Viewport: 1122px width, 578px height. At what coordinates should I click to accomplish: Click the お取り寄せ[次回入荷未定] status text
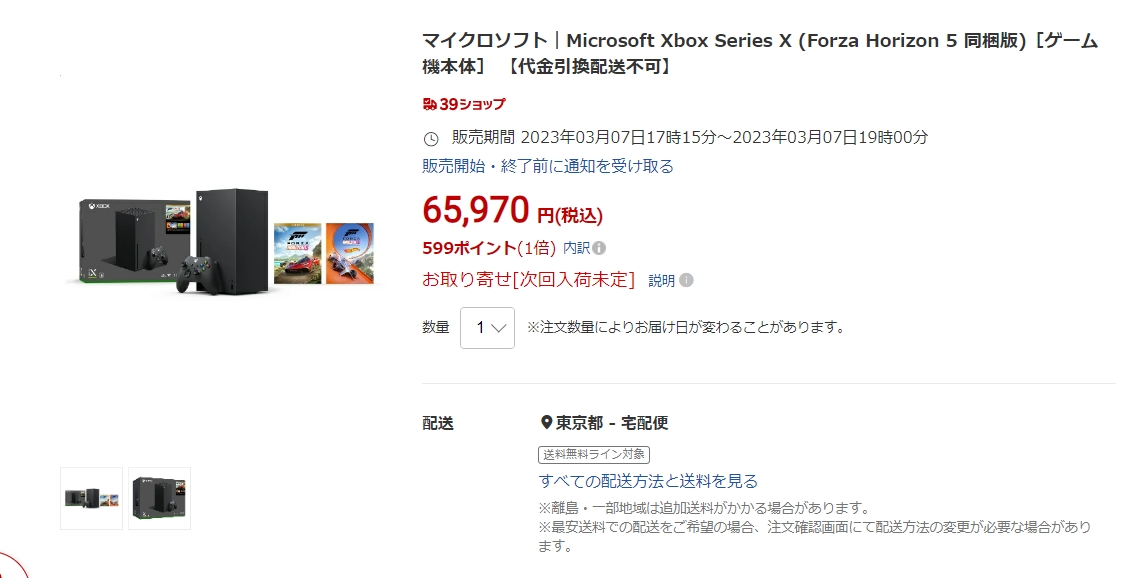click(529, 280)
